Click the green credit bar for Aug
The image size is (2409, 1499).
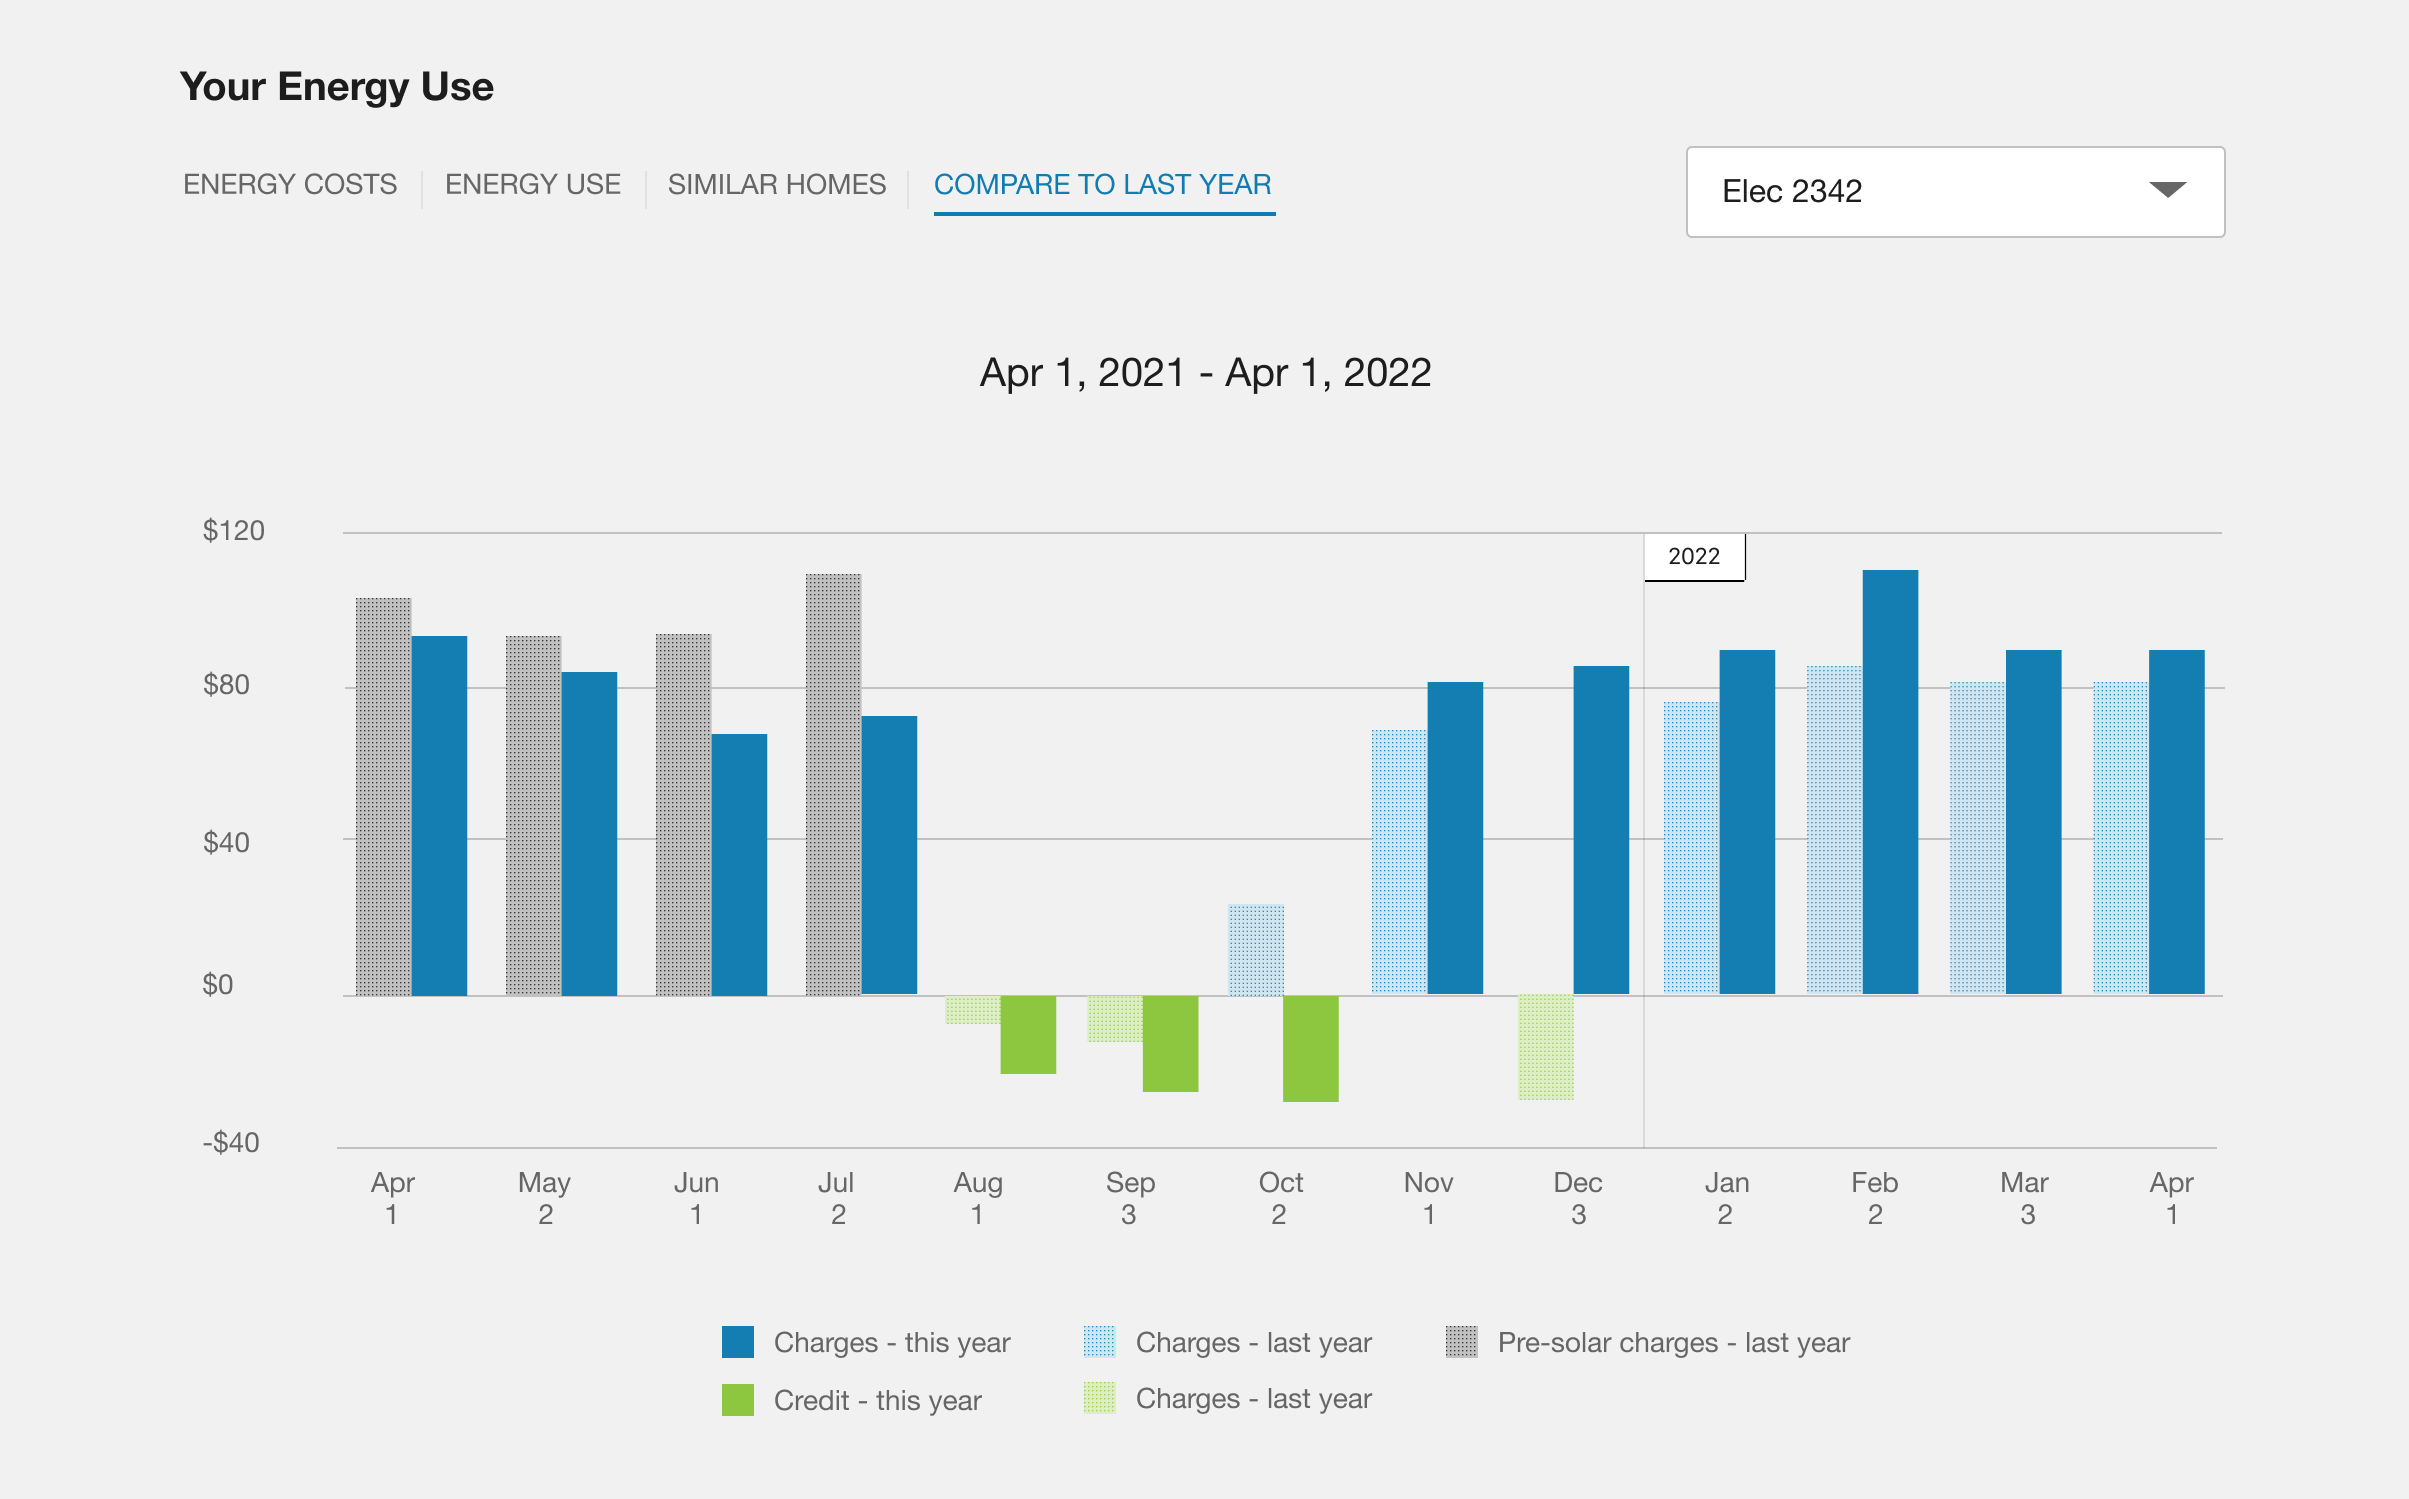(1028, 1034)
